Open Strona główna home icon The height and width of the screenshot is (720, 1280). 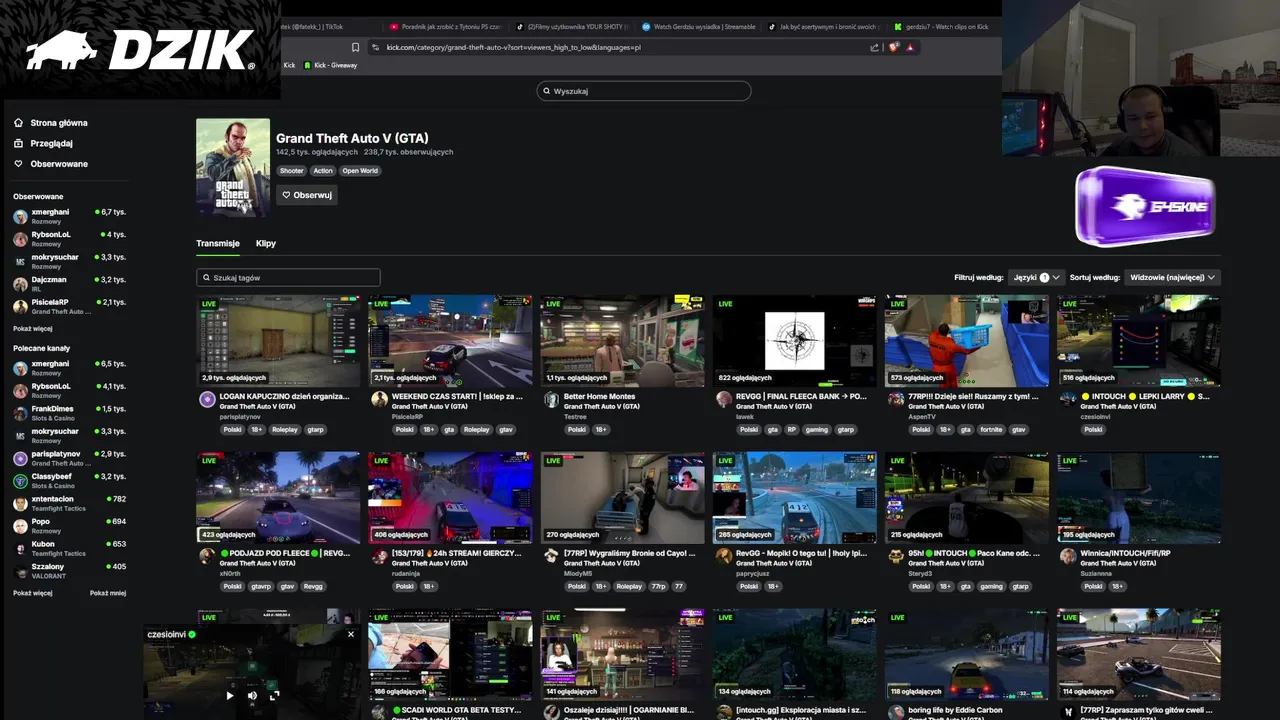click(x=18, y=123)
